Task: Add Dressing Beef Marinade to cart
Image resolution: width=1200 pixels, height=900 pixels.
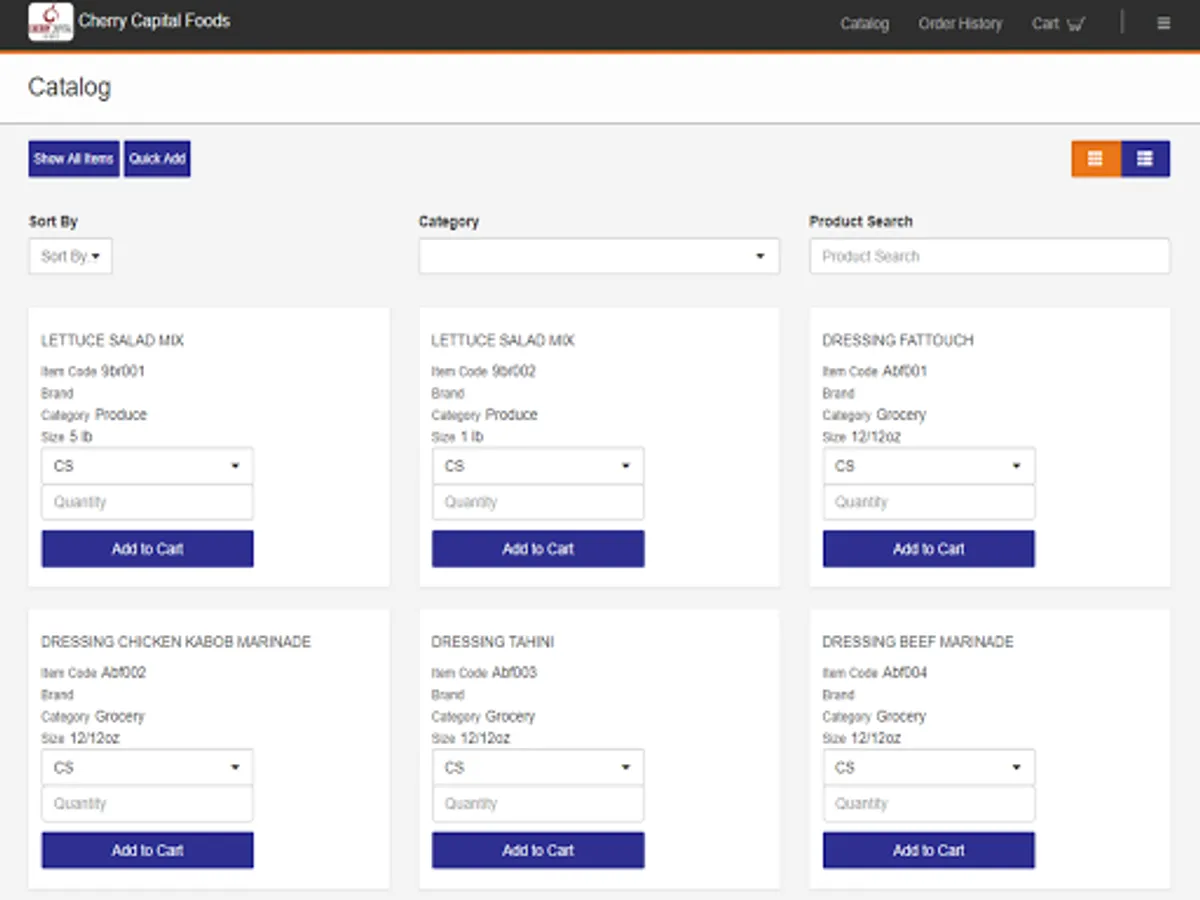Action: click(x=929, y=850)
